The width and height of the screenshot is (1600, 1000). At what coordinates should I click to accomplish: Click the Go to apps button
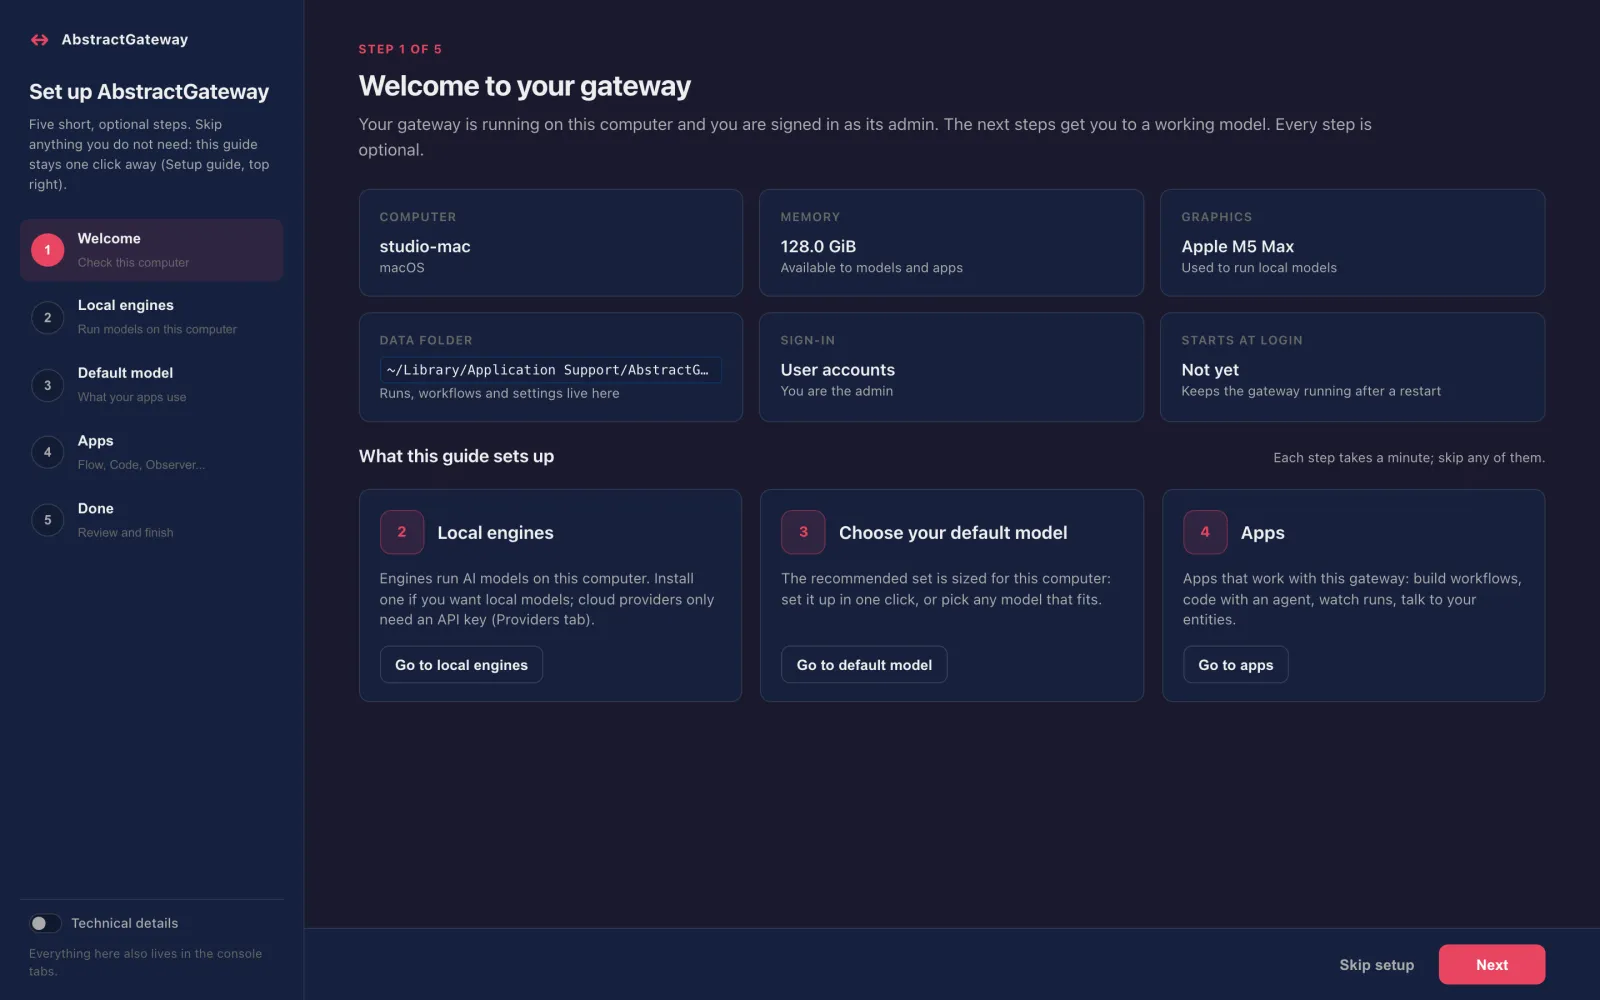tap(1236, 665)
